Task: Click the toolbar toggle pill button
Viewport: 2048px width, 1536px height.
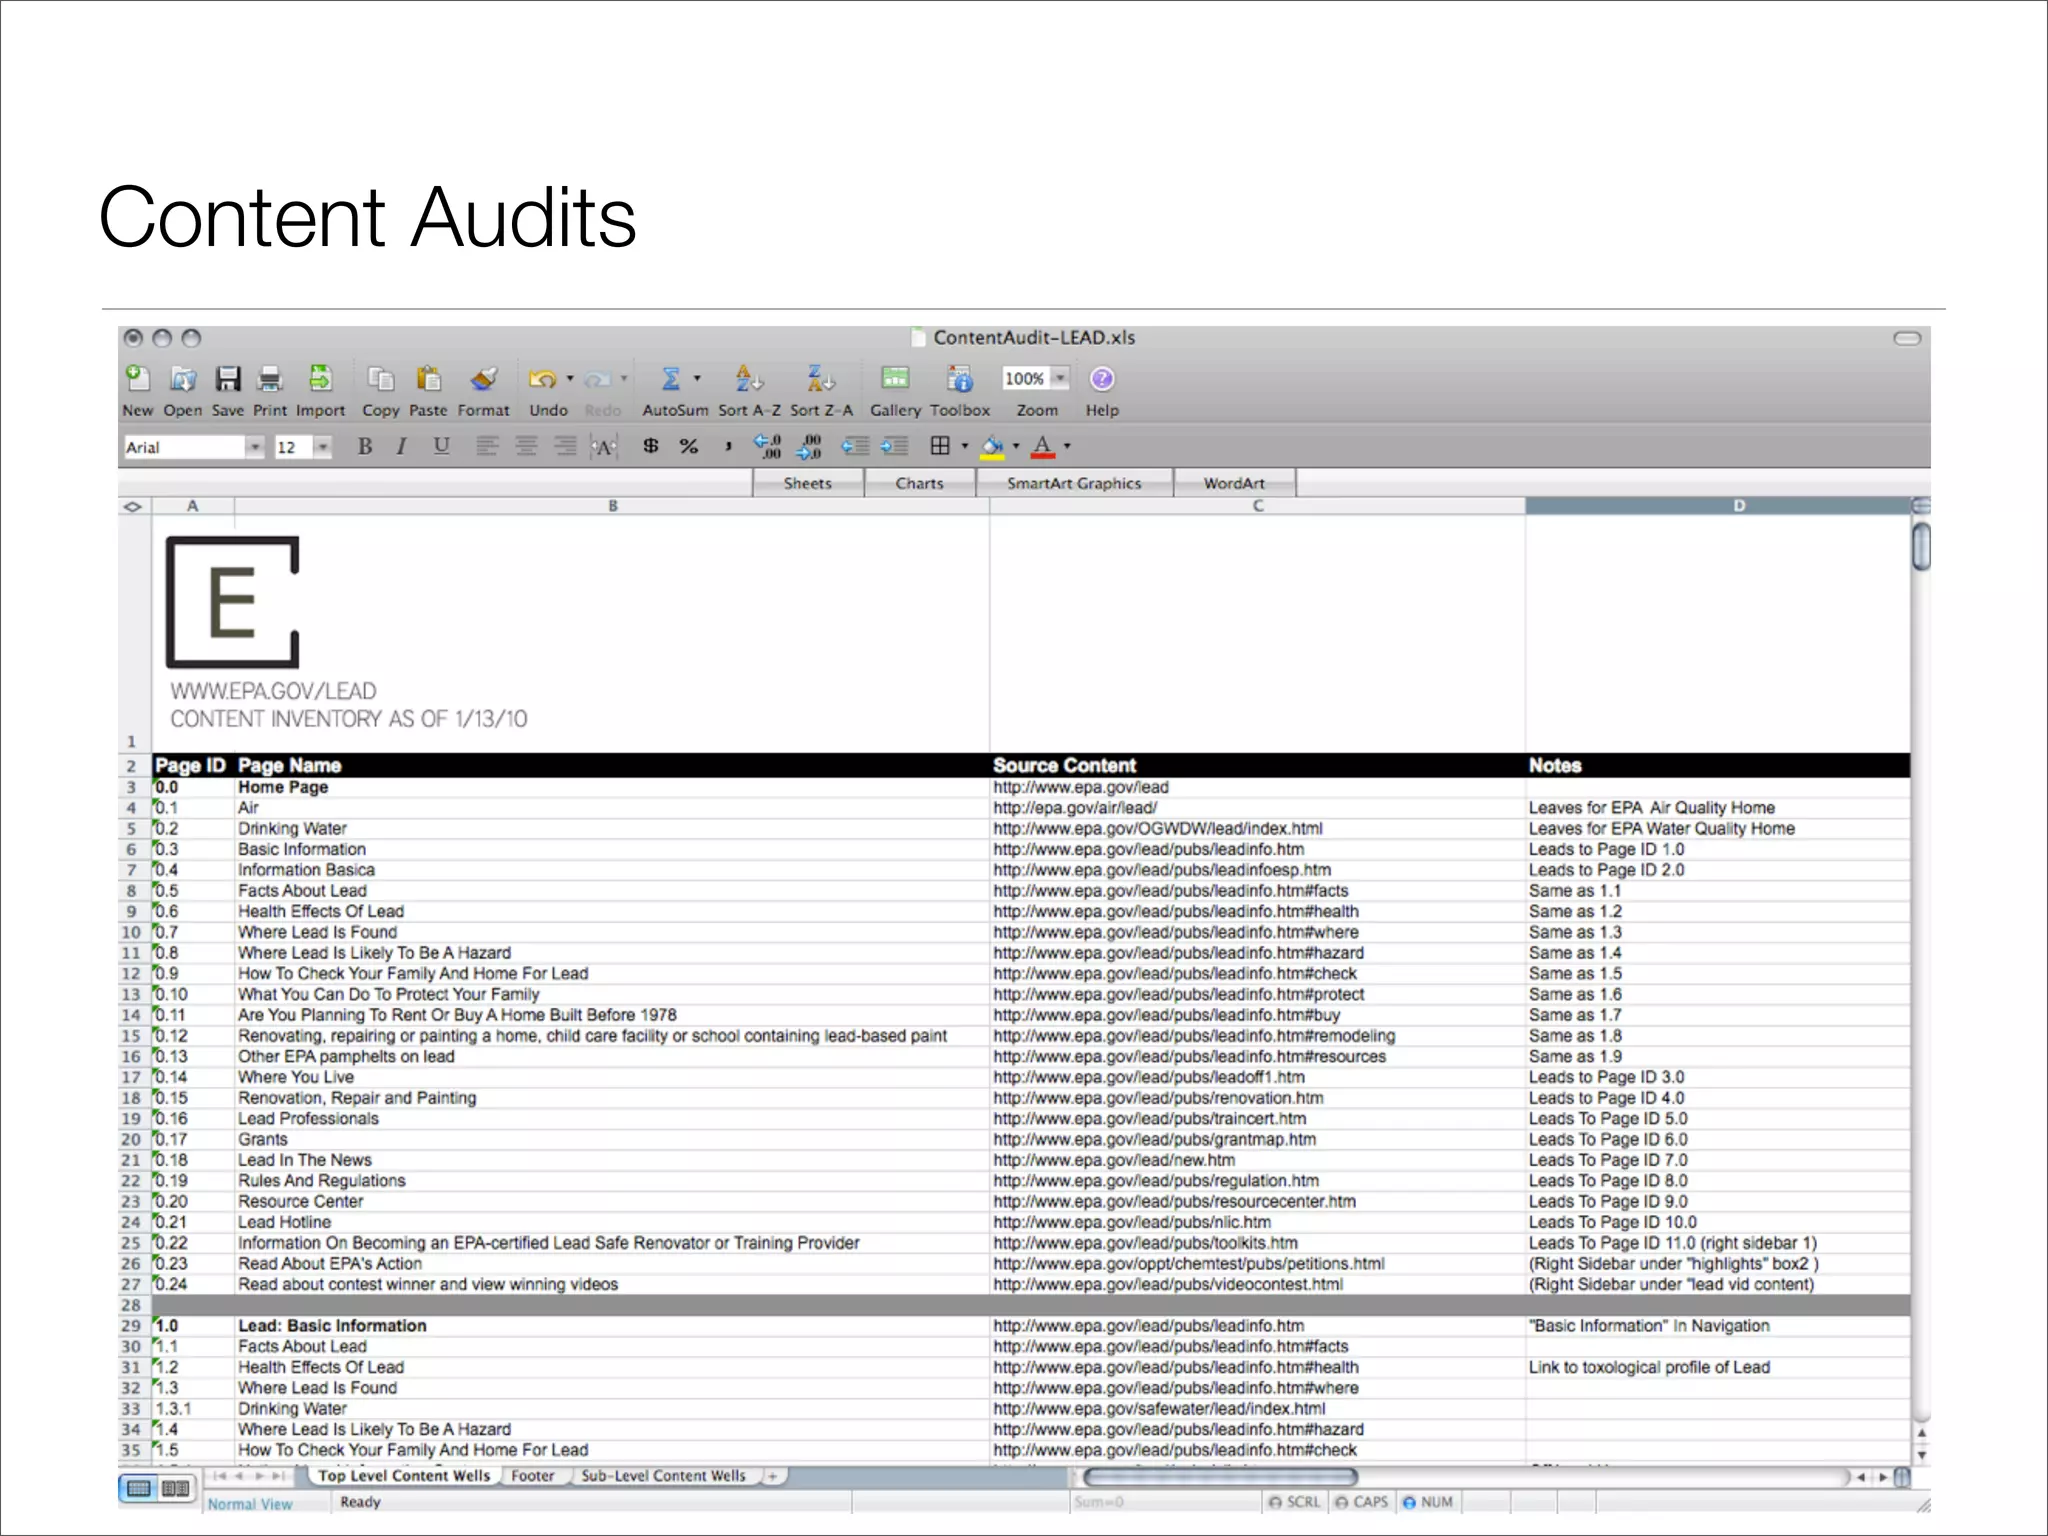Action: click(x=1907, y=338)
